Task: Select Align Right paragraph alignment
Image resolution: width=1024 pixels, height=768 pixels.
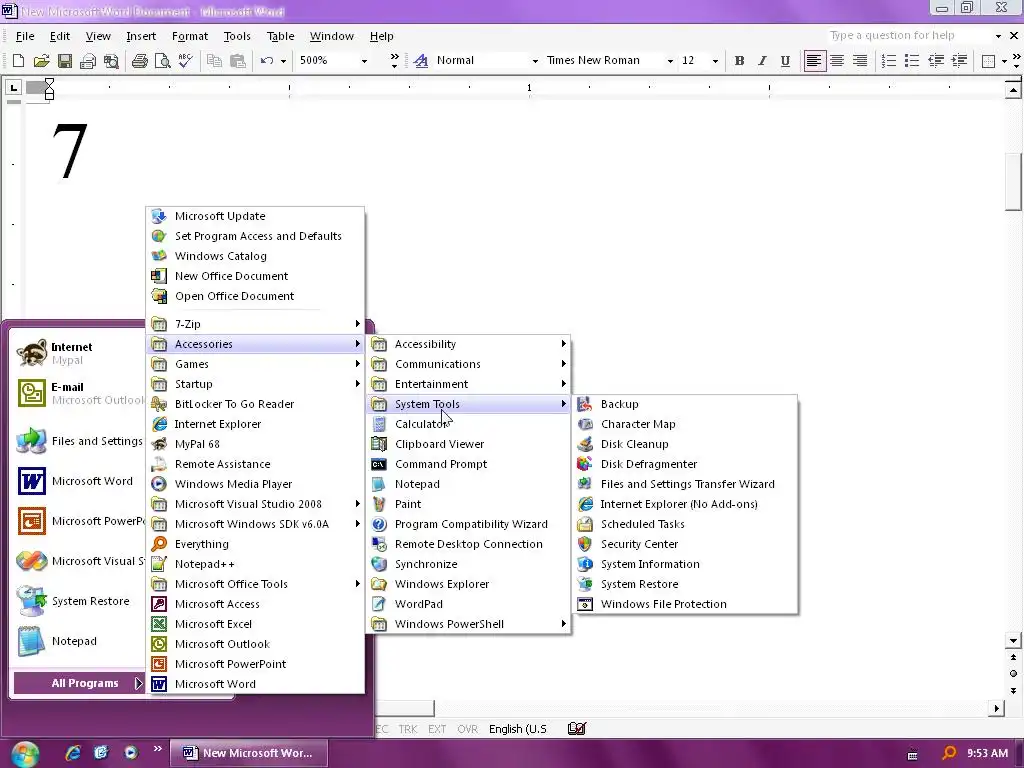Action: pyautogui.click(x=860, y=61)
